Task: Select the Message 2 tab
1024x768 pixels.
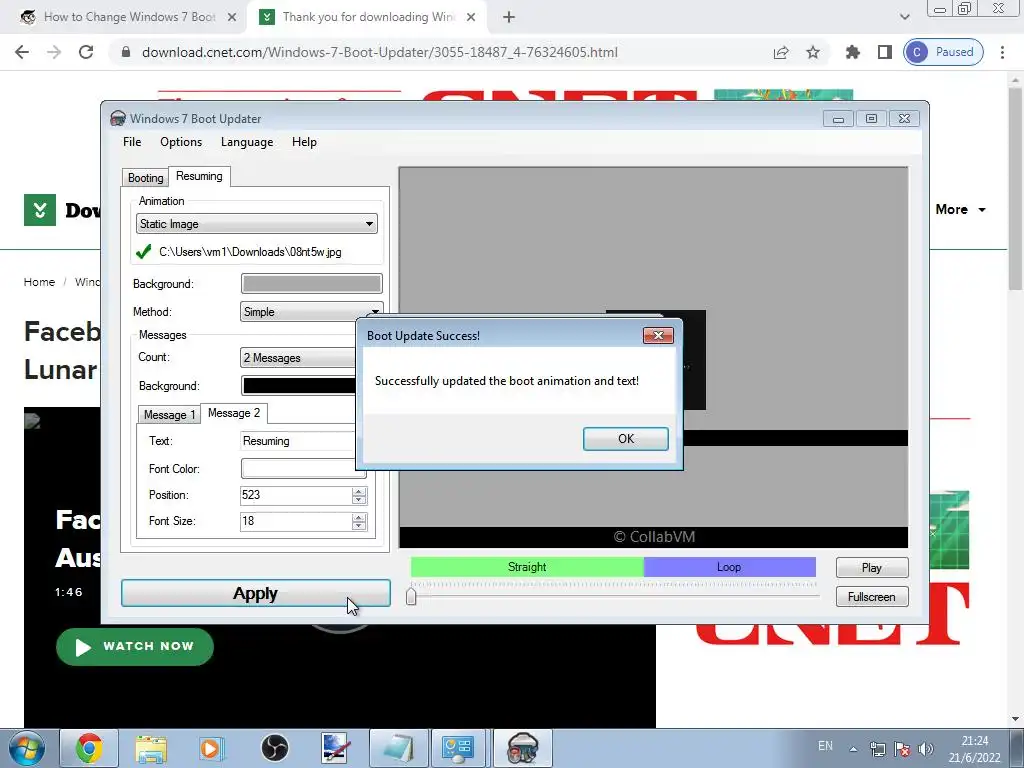Action: click(x=234, y=413)
